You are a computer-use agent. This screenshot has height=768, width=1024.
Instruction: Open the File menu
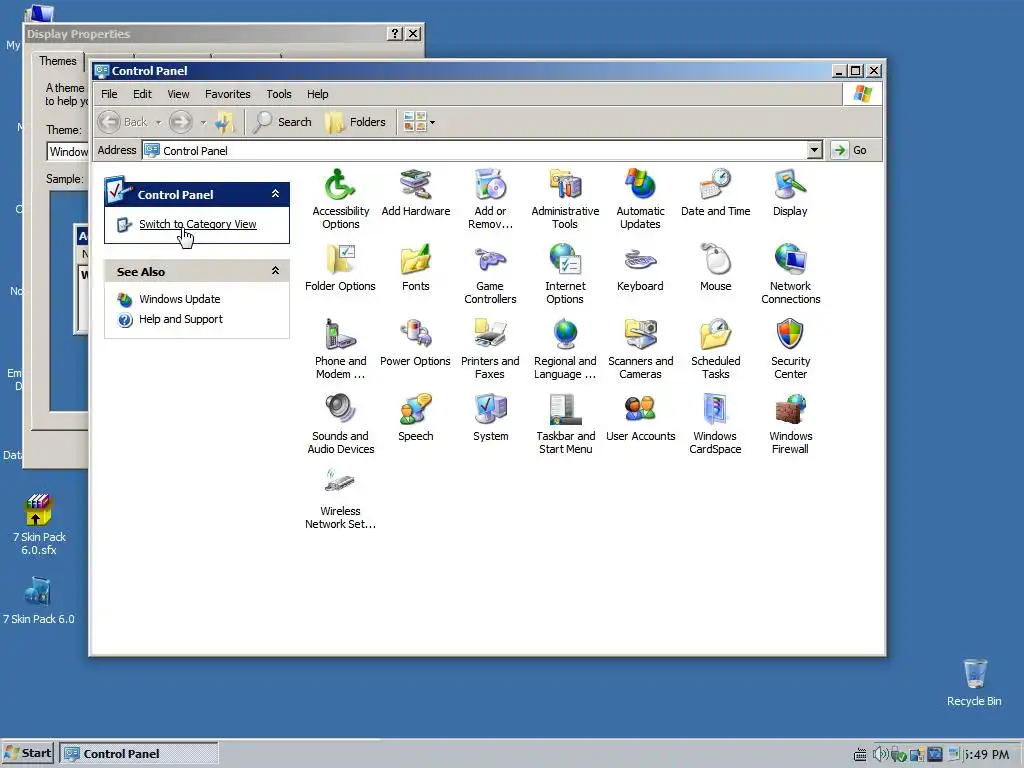click(x=109, y=94)
